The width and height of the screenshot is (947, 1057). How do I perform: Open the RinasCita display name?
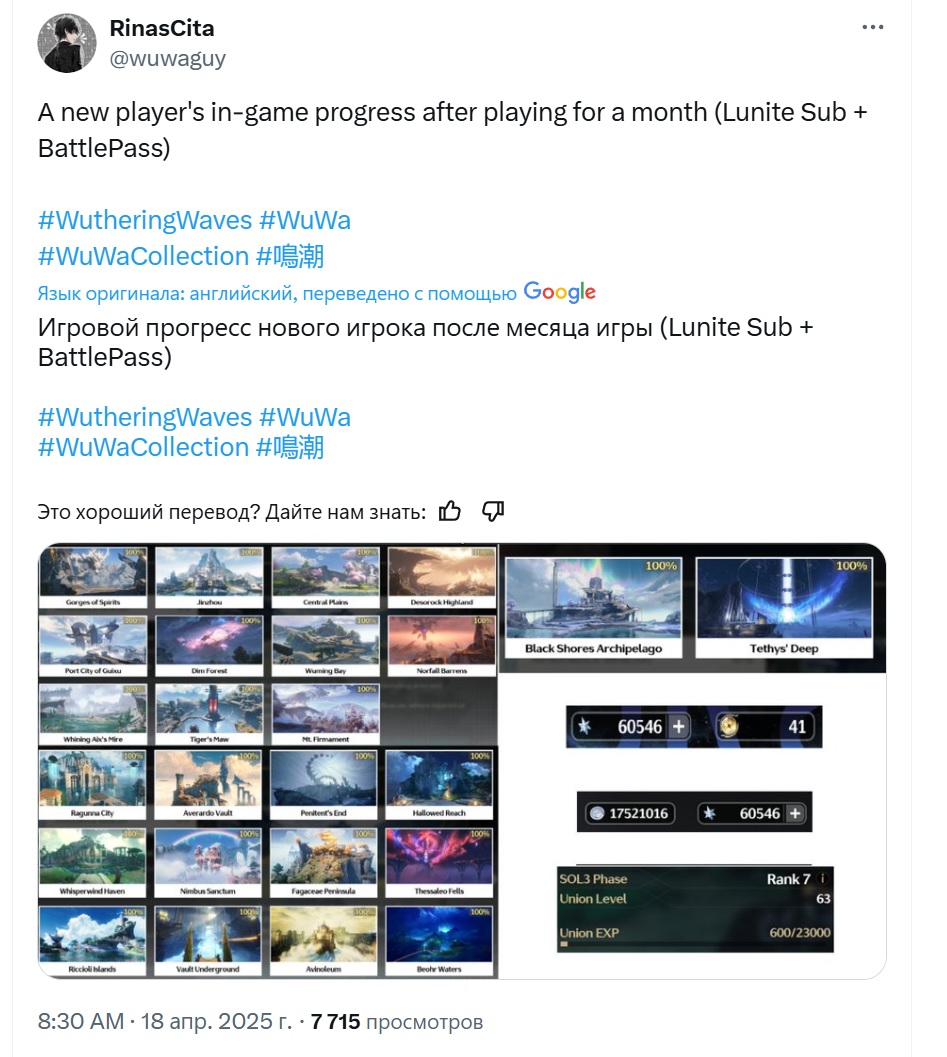click(x=162, y=28)
